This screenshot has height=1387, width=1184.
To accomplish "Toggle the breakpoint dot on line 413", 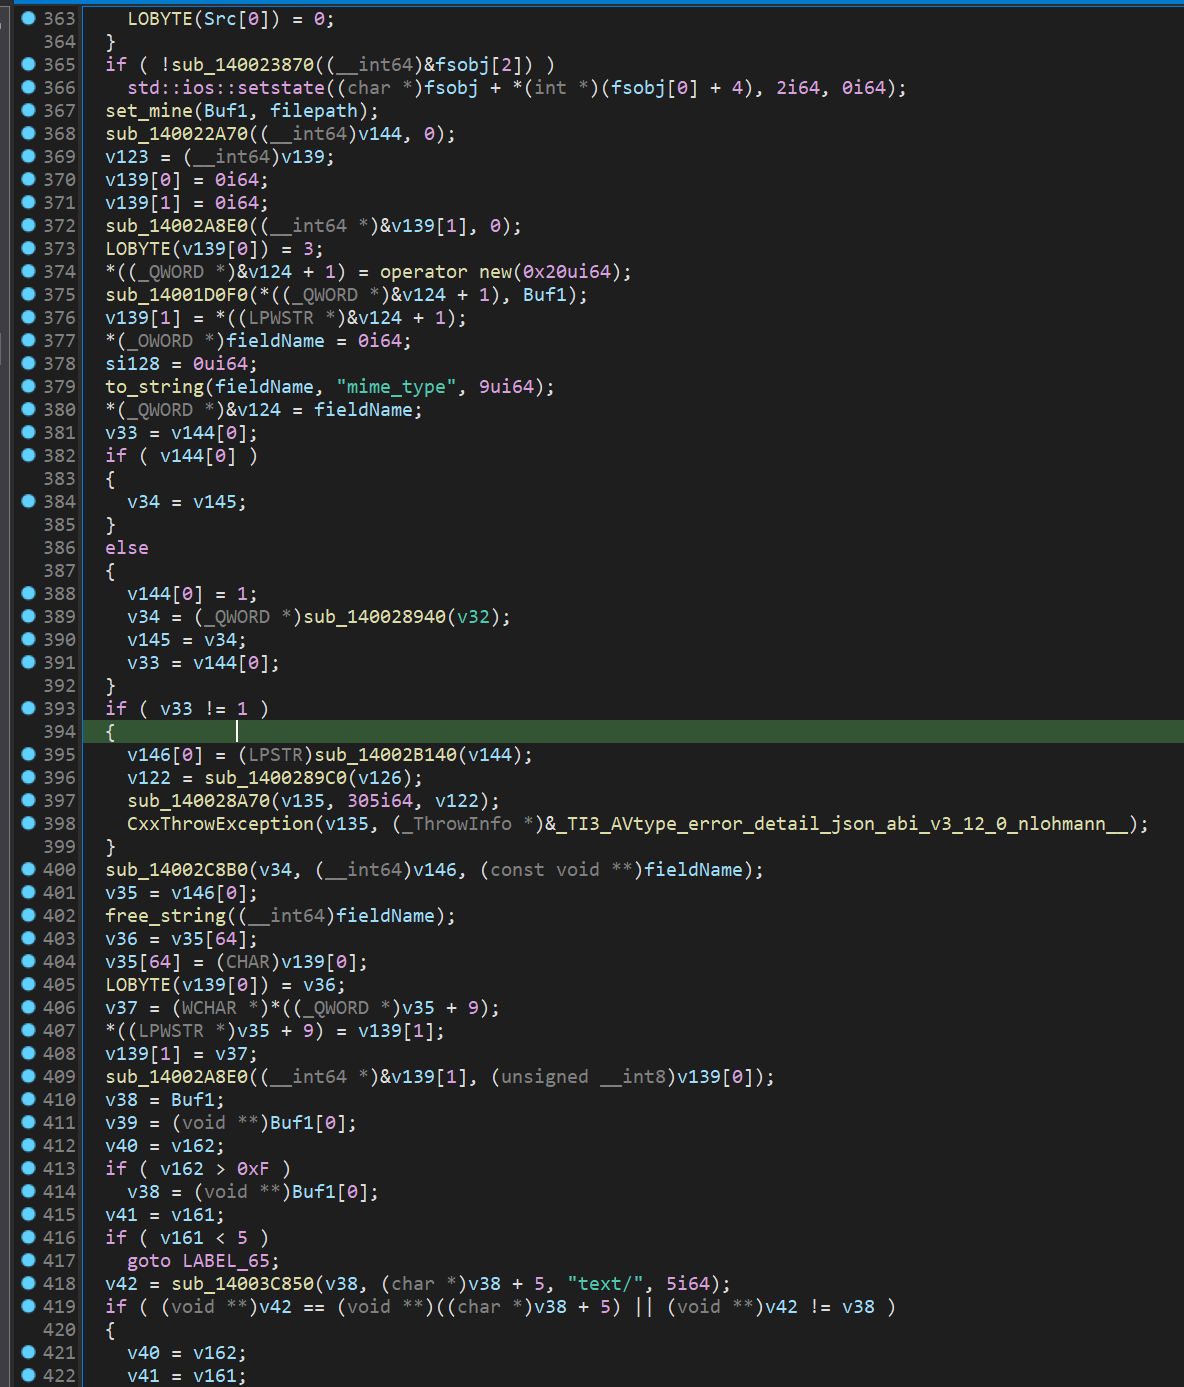I will pos(28,1168).
